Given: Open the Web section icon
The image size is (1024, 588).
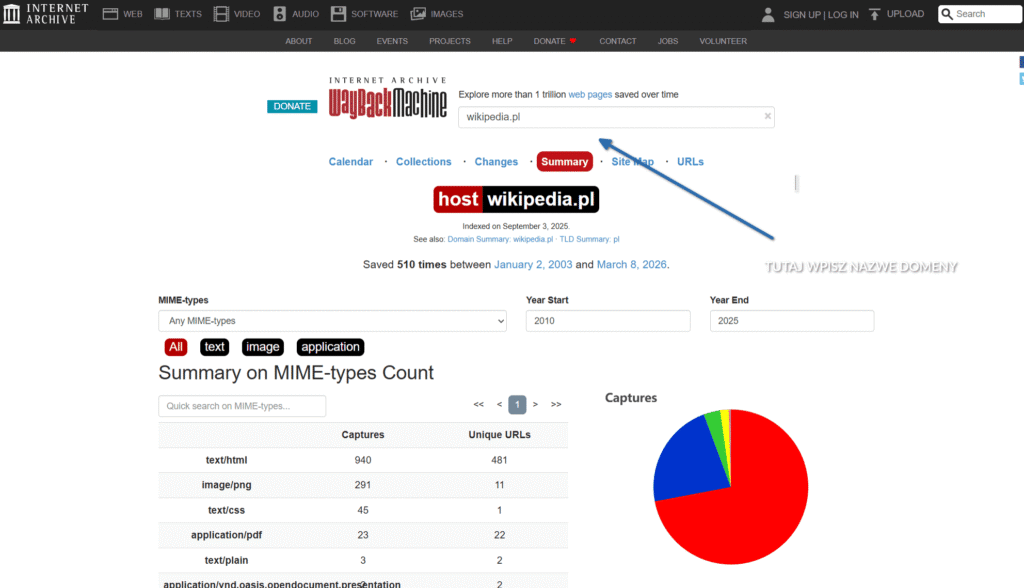Looking at the screenshot, I should [x=110, y=14].
